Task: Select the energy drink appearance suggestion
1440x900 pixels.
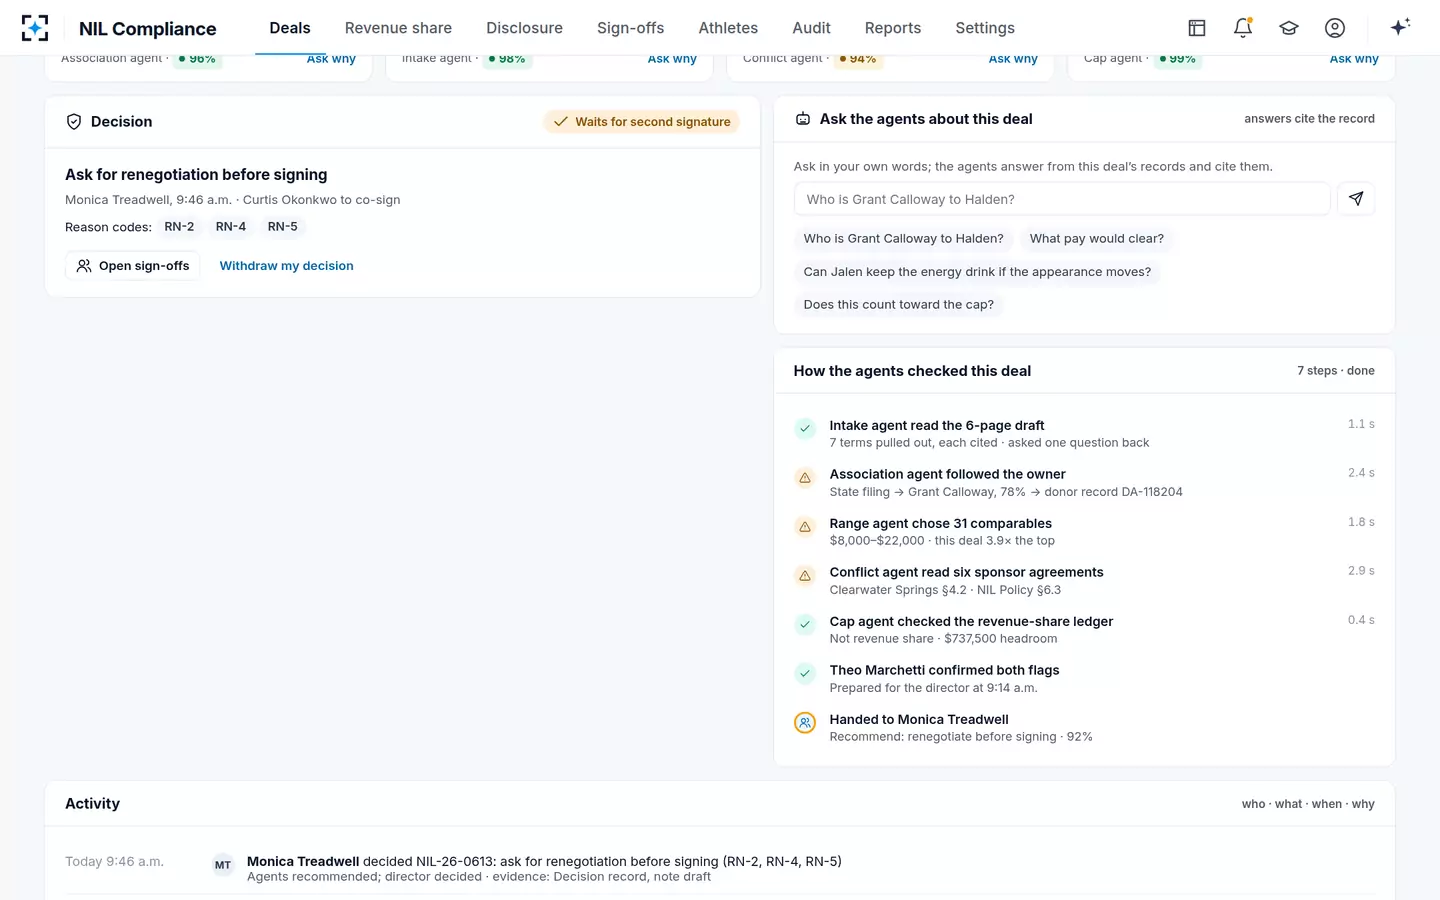Action: pos(977,272)
